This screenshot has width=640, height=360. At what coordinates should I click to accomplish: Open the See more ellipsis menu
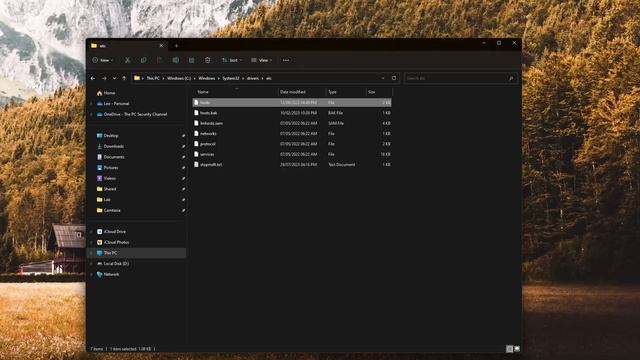pyautogui.click(x=286, y=60)
